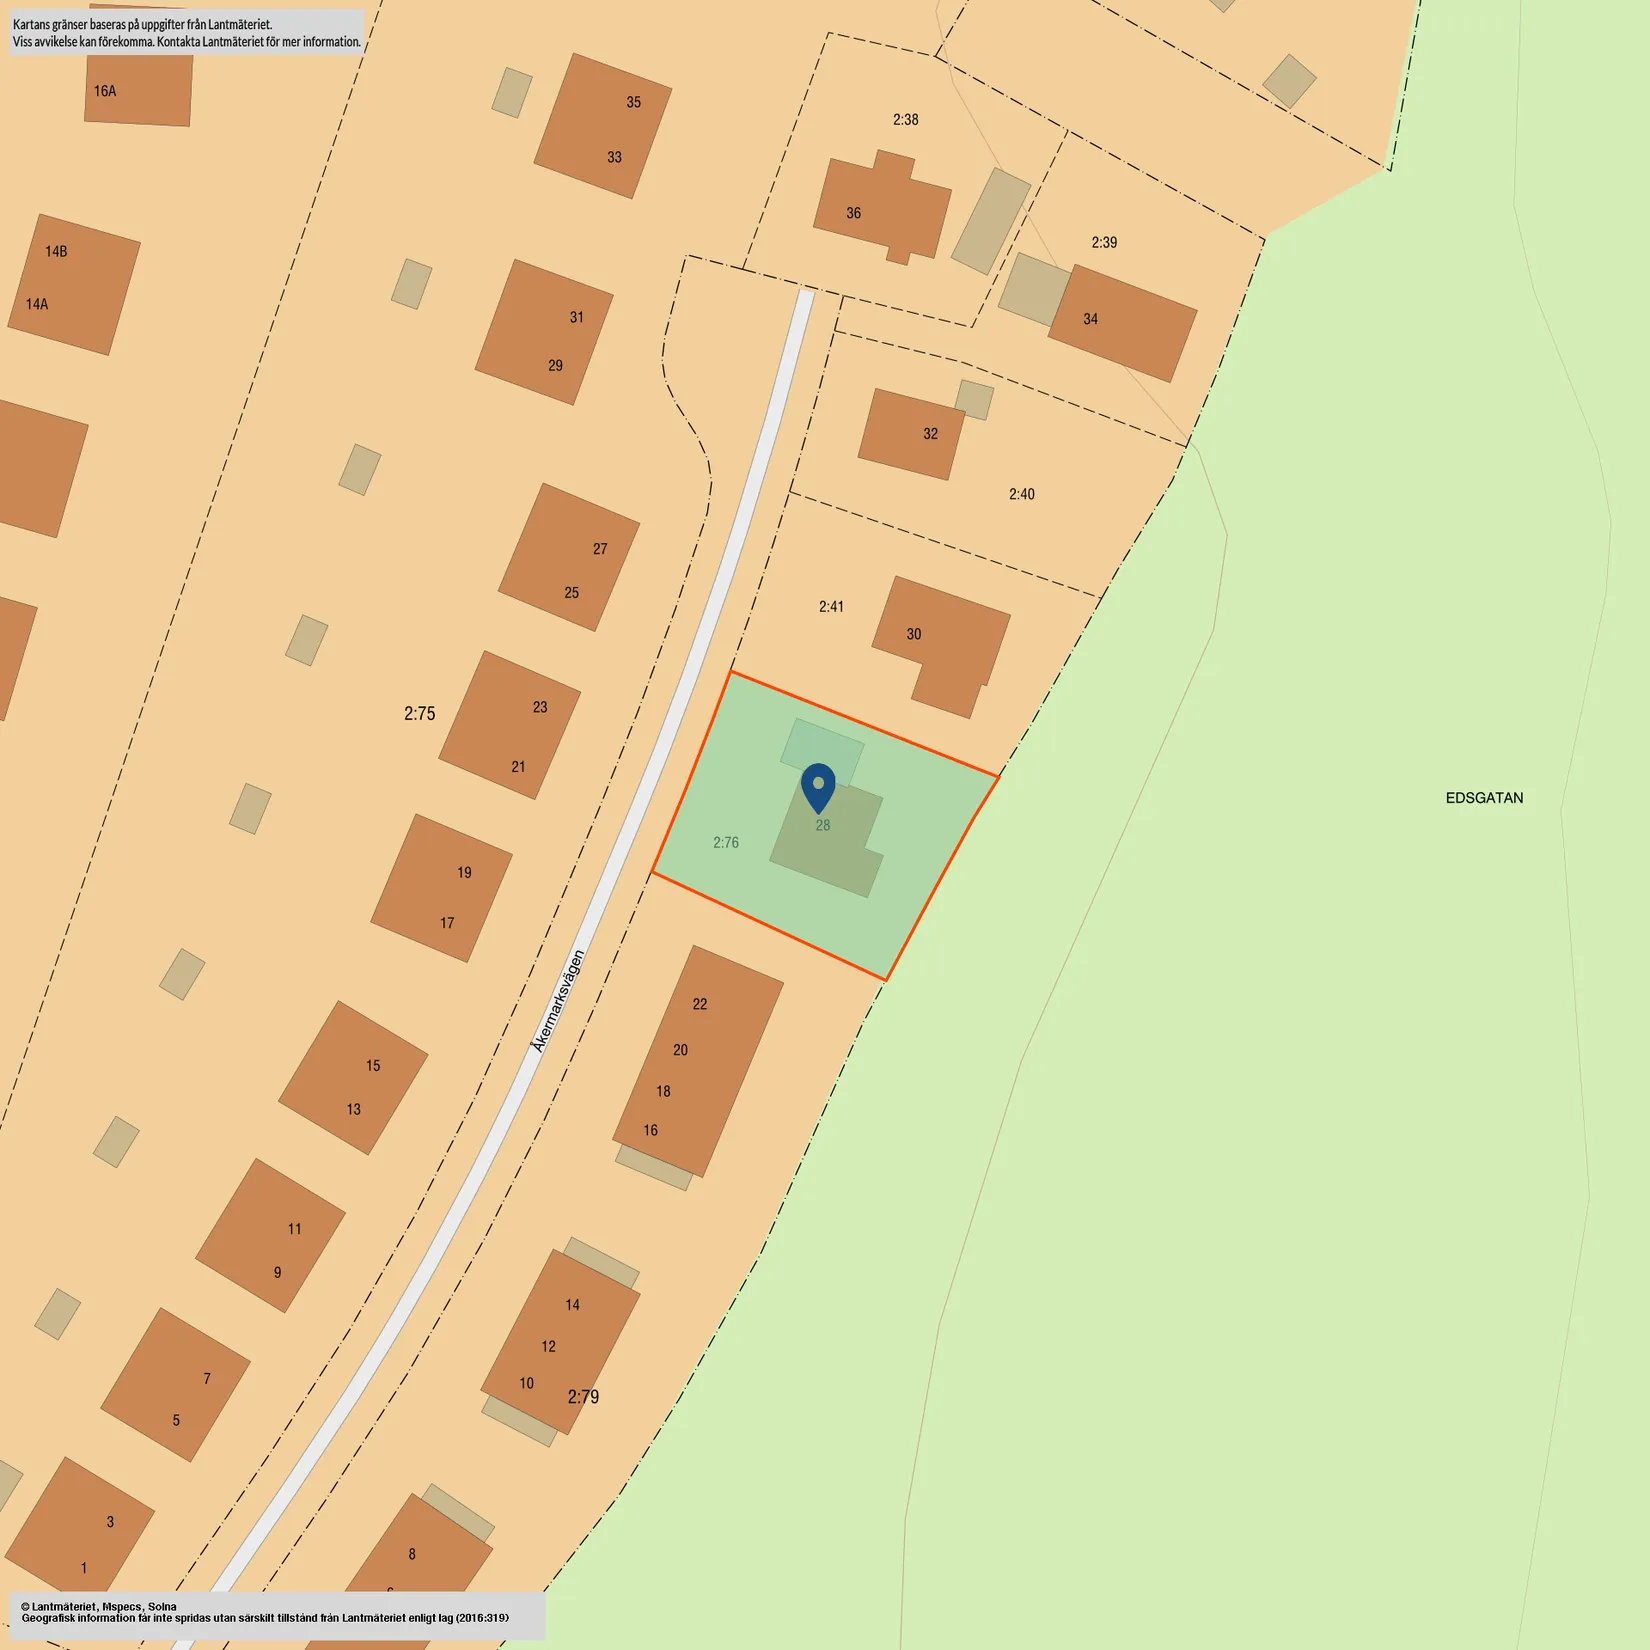This screenshot has width=1650, height=1650.
Task: Click house number 35 label
Action: pos(633,103)
